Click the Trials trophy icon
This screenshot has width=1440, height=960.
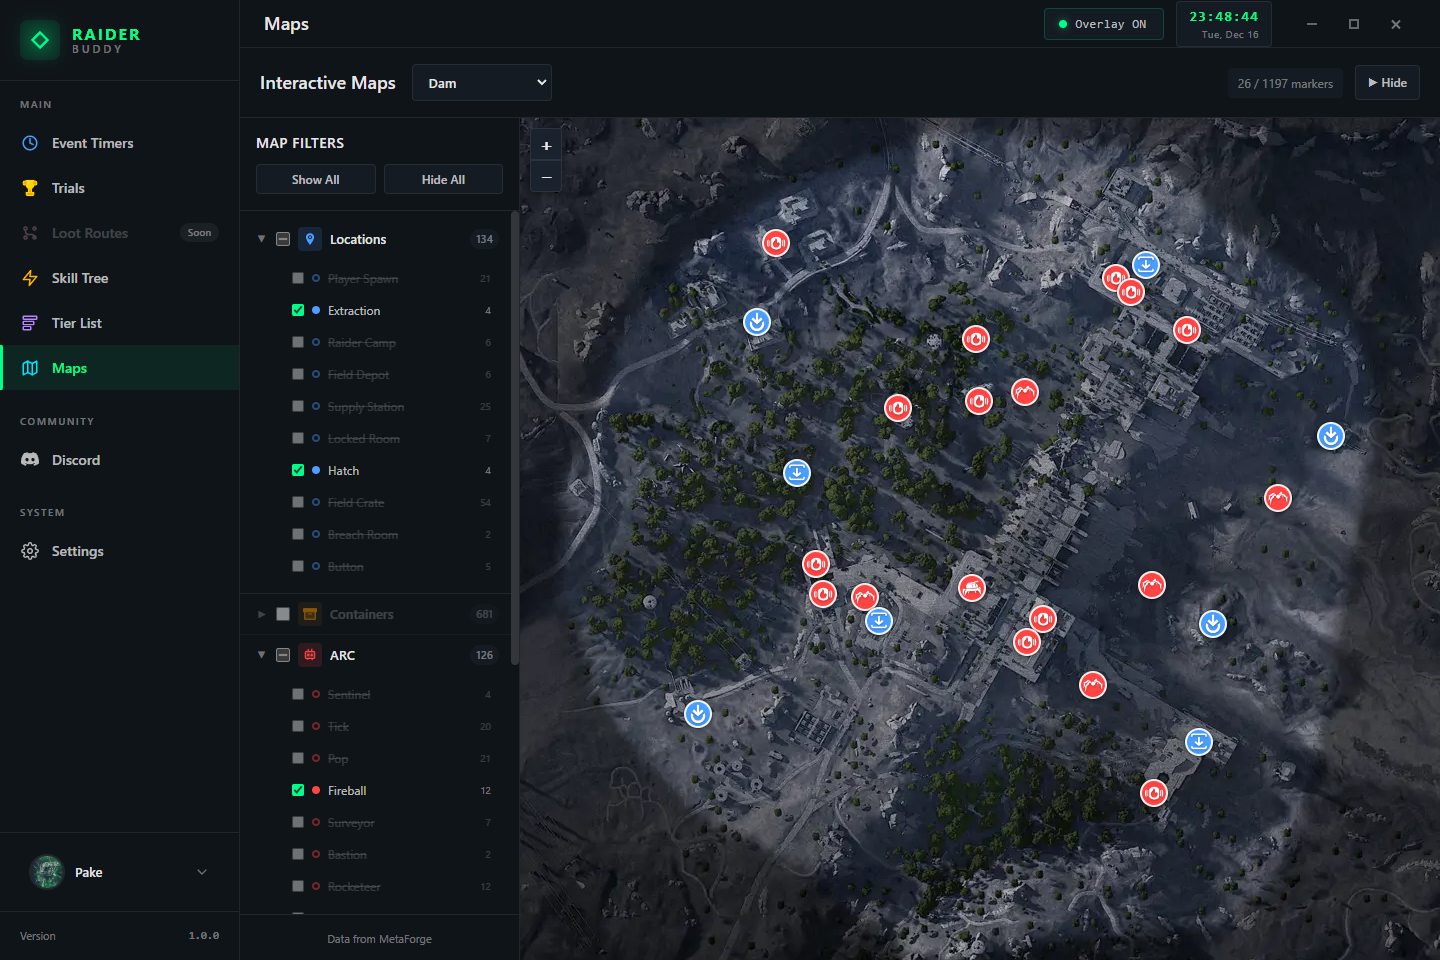pyautogui.click(x=30, y=188)
